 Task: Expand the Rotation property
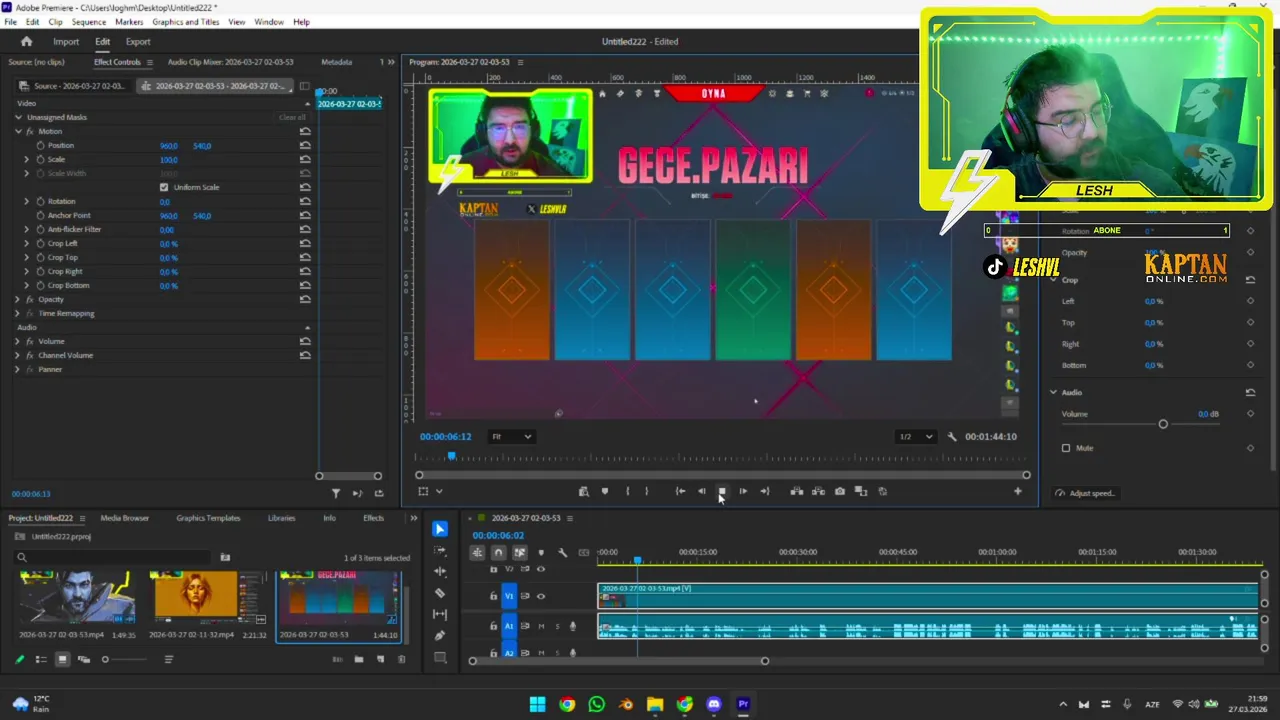click(27, 202)
